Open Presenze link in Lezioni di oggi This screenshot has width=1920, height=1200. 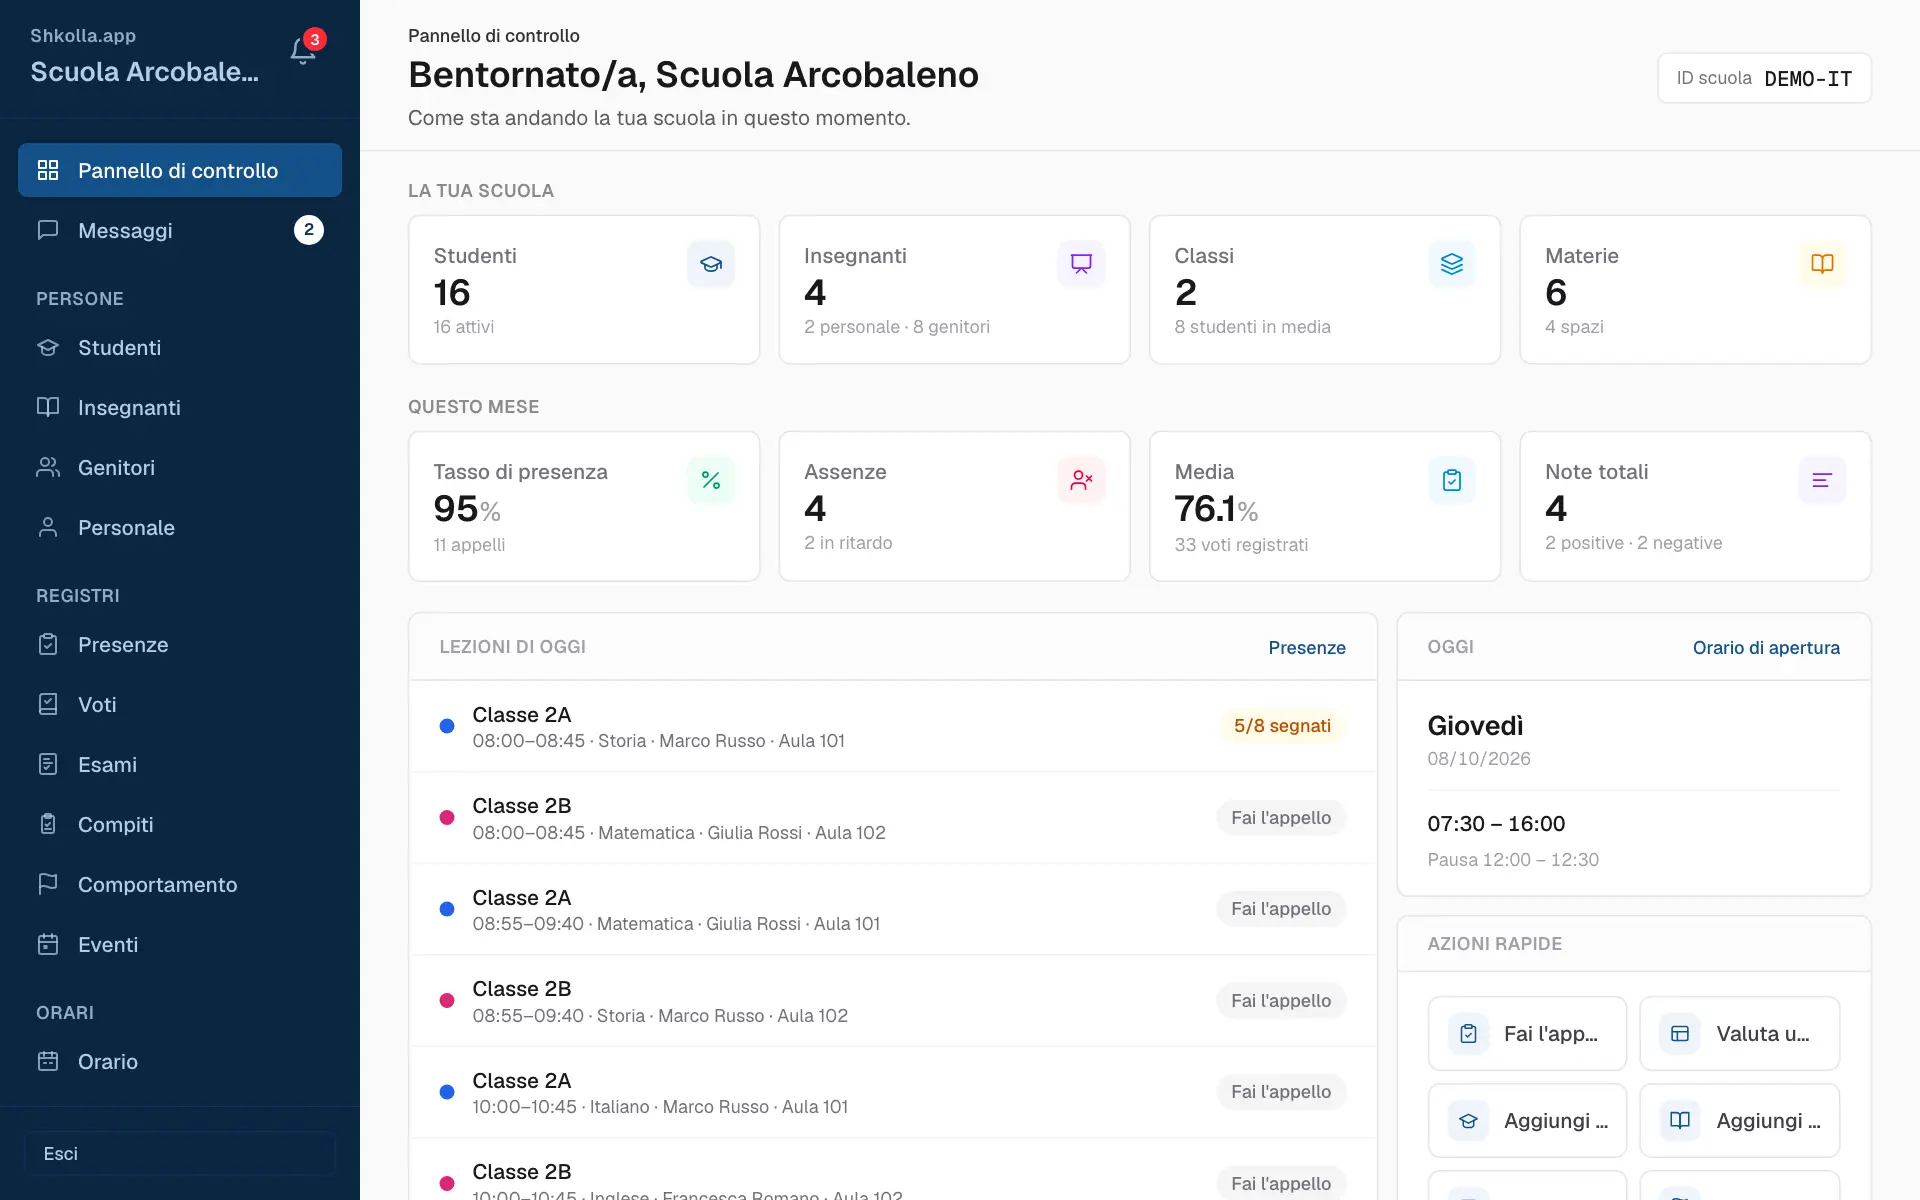pyautogui.click(x=1307, y=647)
